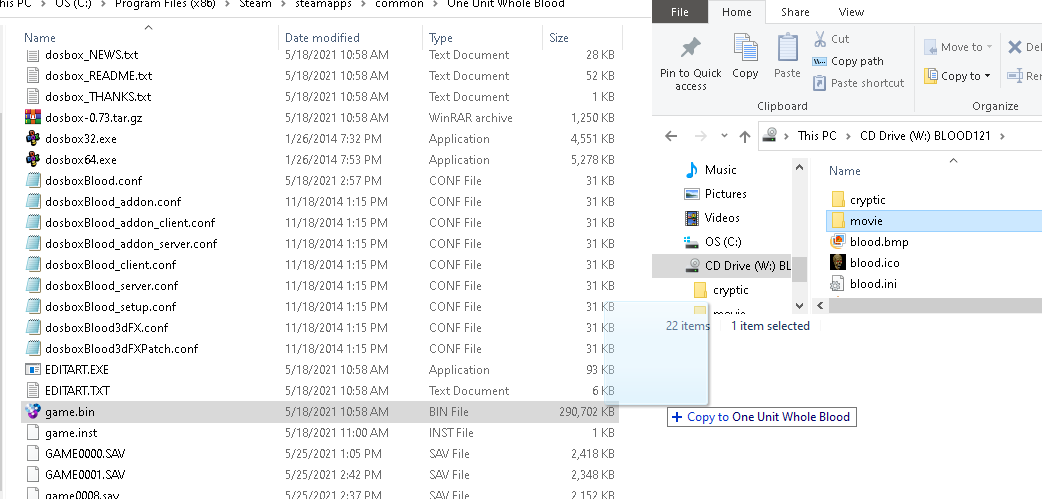The width and height of the screenshot is (1042, 499).
Task: Click the Copy icon in ribbon
Action: [745, 48]
